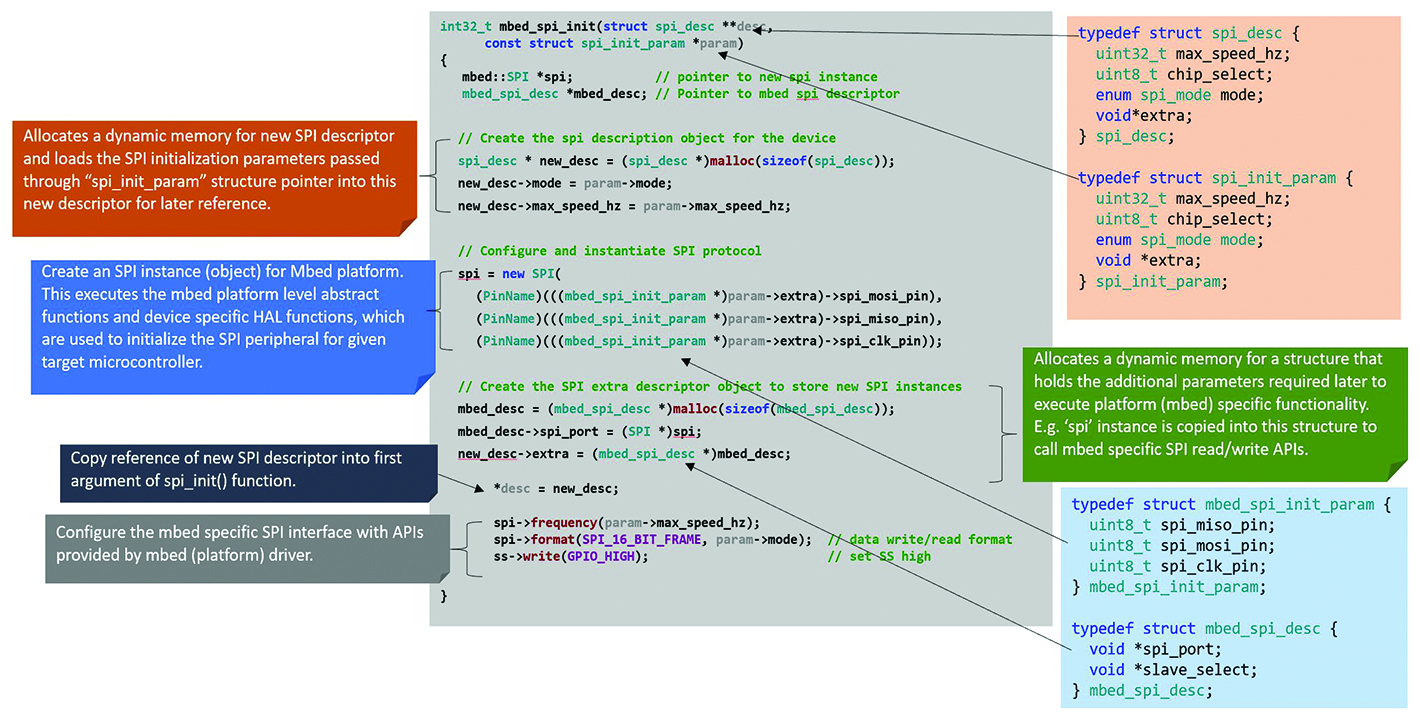Click the PinName line ending in '->spi_clk_pin));'
This screenshot has height=719, width=1420.
tap(709, 341)
